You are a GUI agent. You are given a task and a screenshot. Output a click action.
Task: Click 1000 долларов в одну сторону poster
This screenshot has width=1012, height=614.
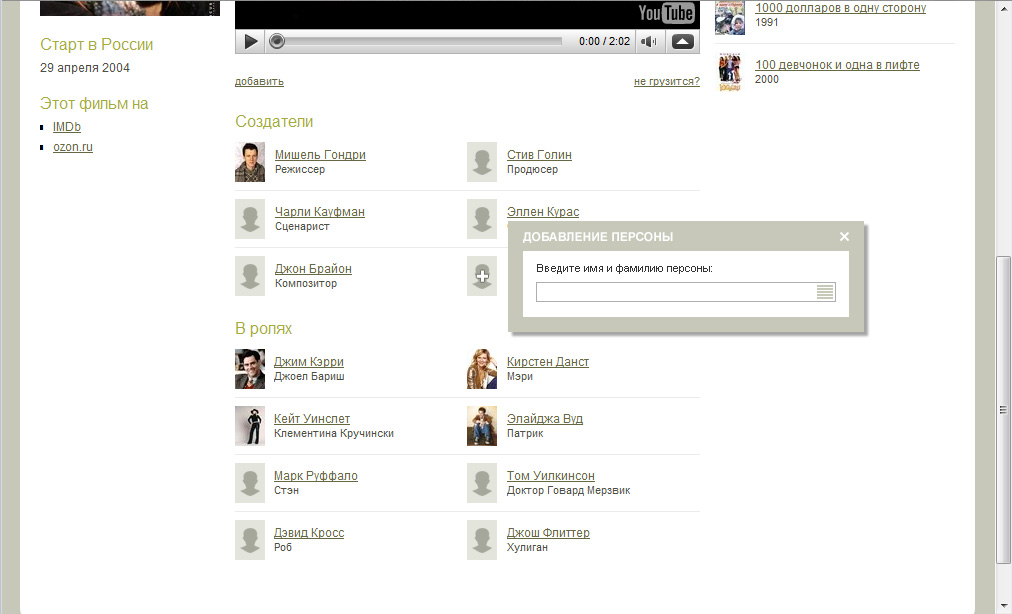click(x=730, y=17)
